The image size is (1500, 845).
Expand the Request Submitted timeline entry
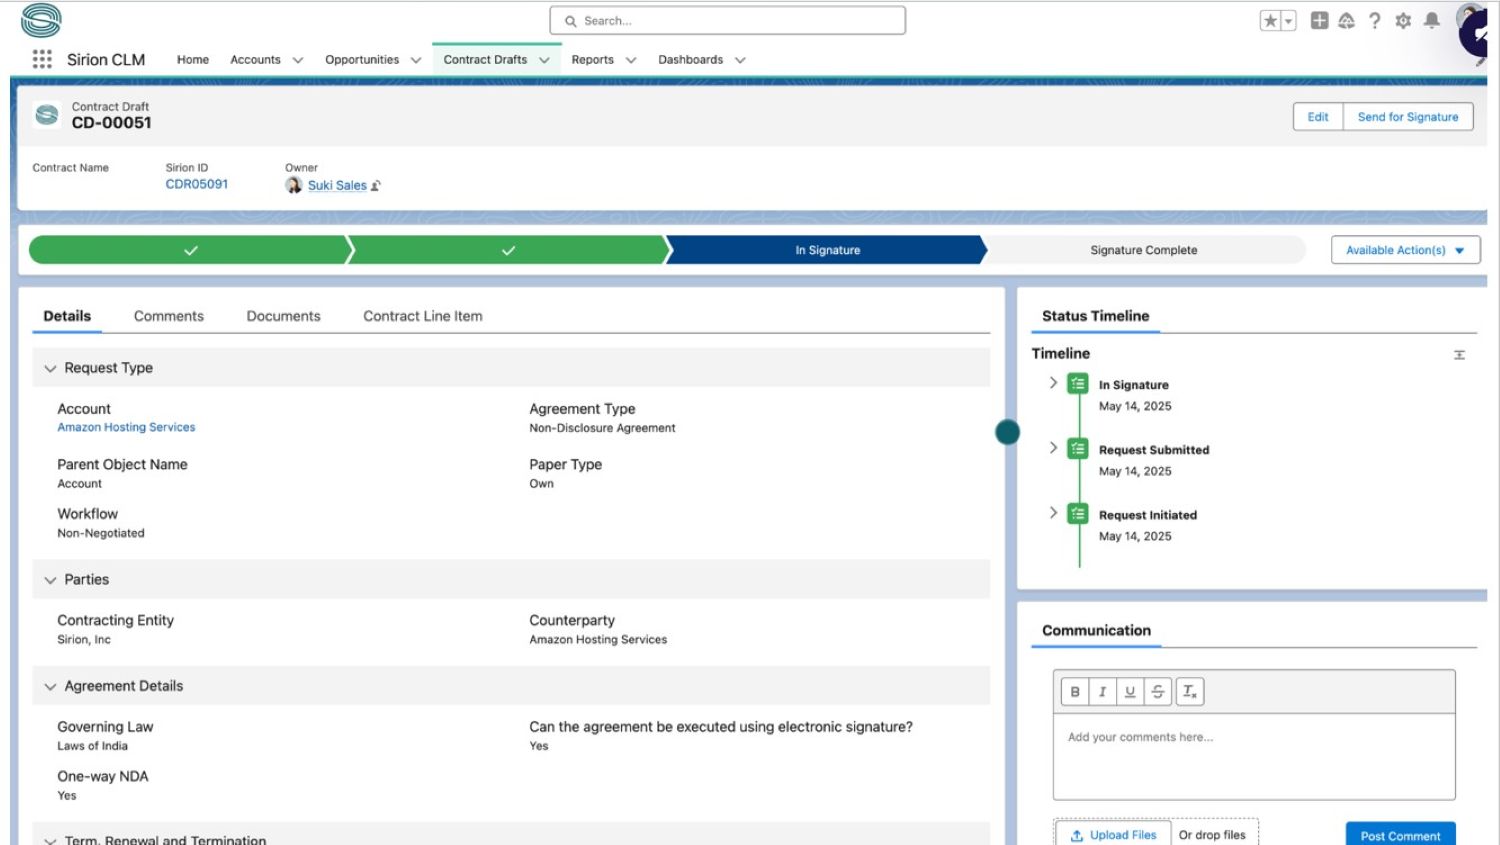(1053, 448)
